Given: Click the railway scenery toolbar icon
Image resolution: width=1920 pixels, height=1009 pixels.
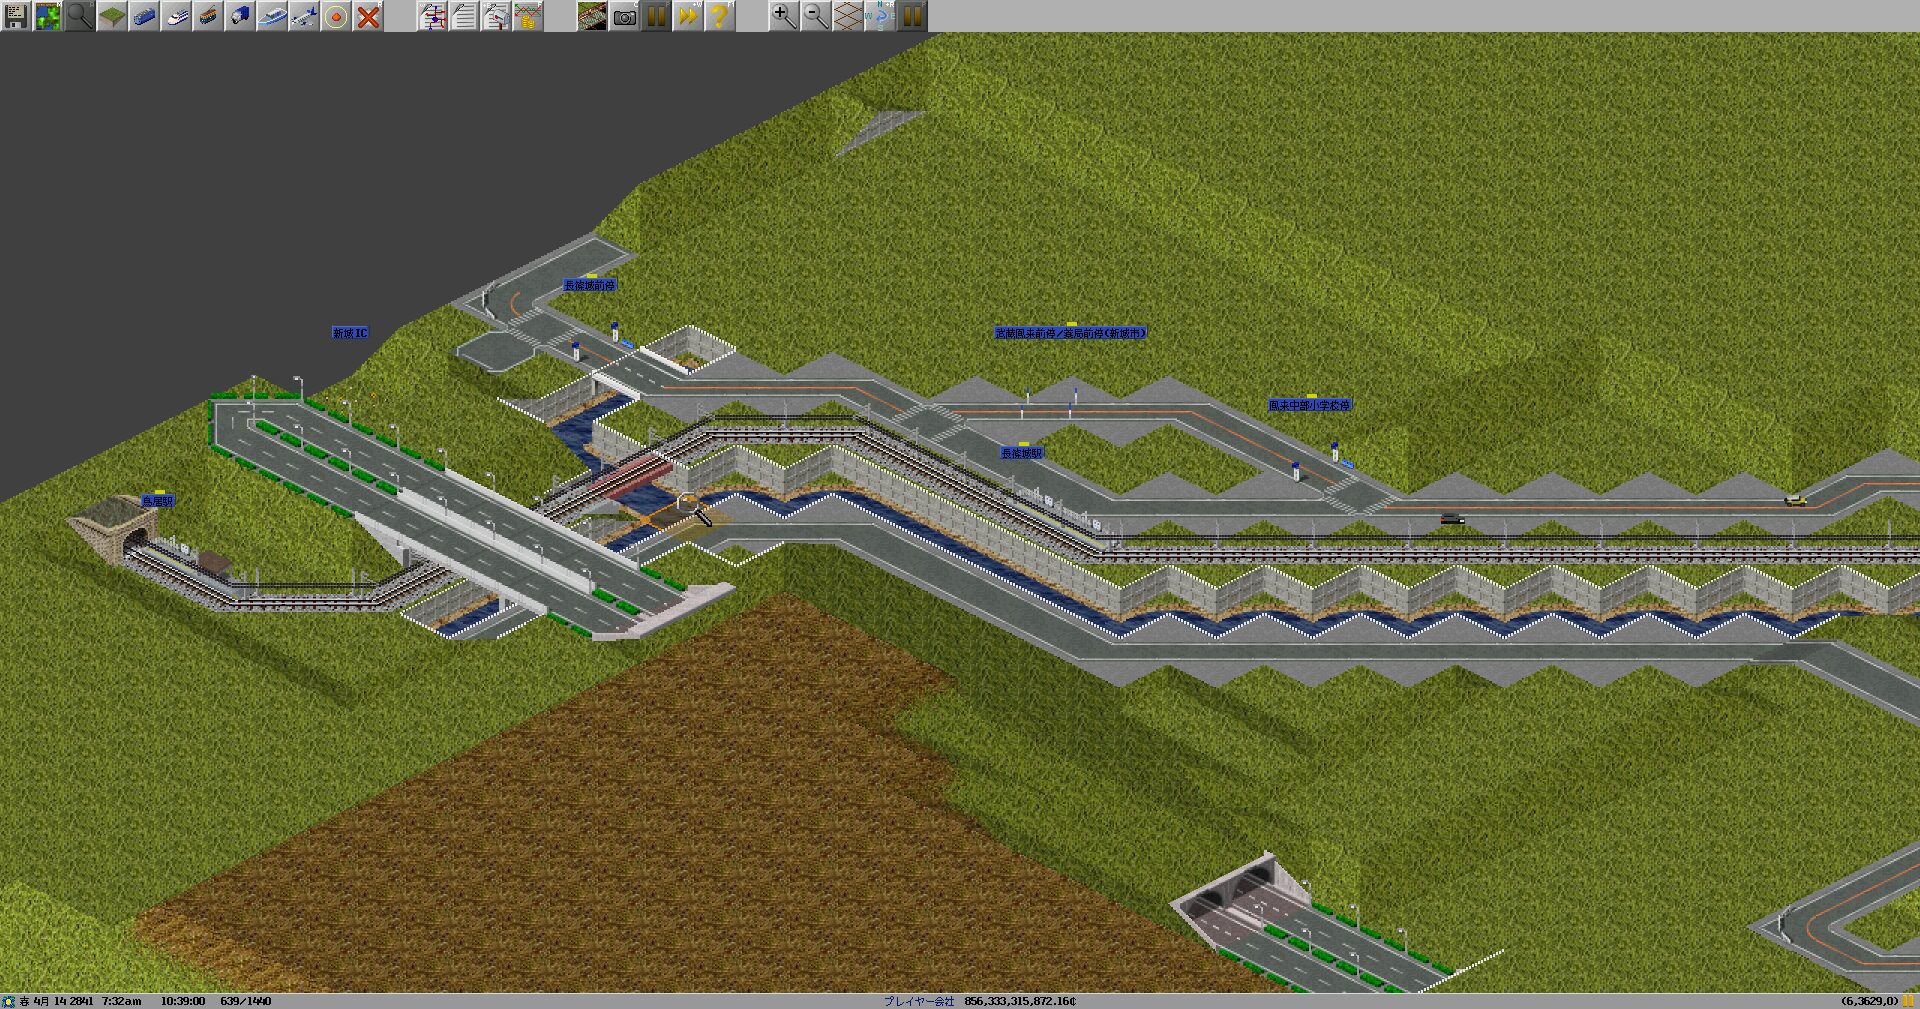Looking at the screenshot, I should [592, 16].
